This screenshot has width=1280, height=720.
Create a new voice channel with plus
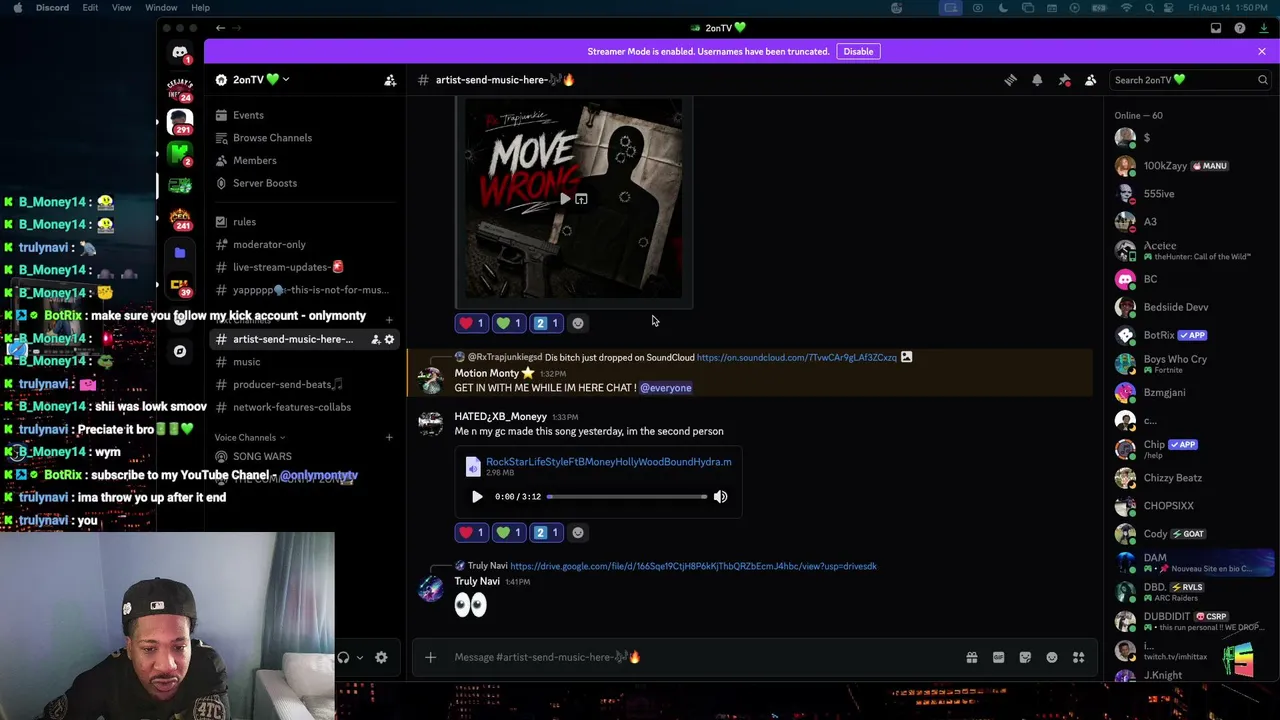coord(389,437)
